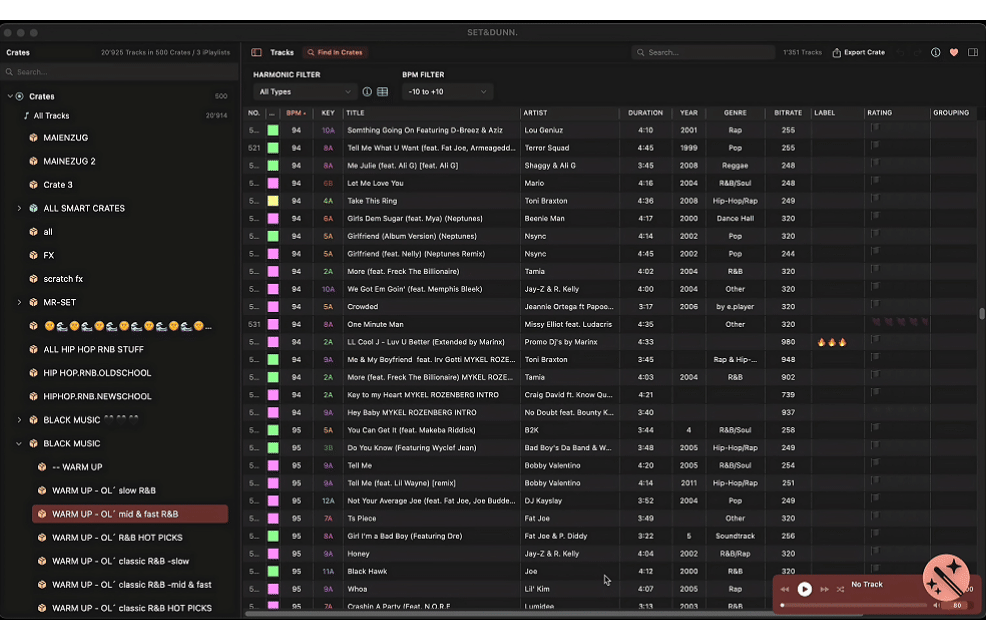Click the next track forward icon
Viewport: 986px width, 640px height.
[x=824, y=589]
